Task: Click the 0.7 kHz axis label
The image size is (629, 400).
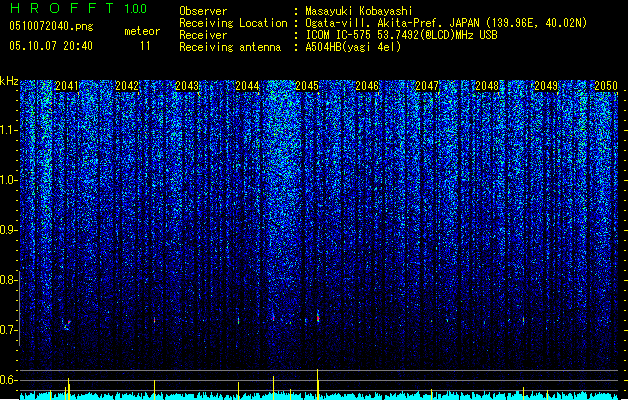Action: pos(9,330)
